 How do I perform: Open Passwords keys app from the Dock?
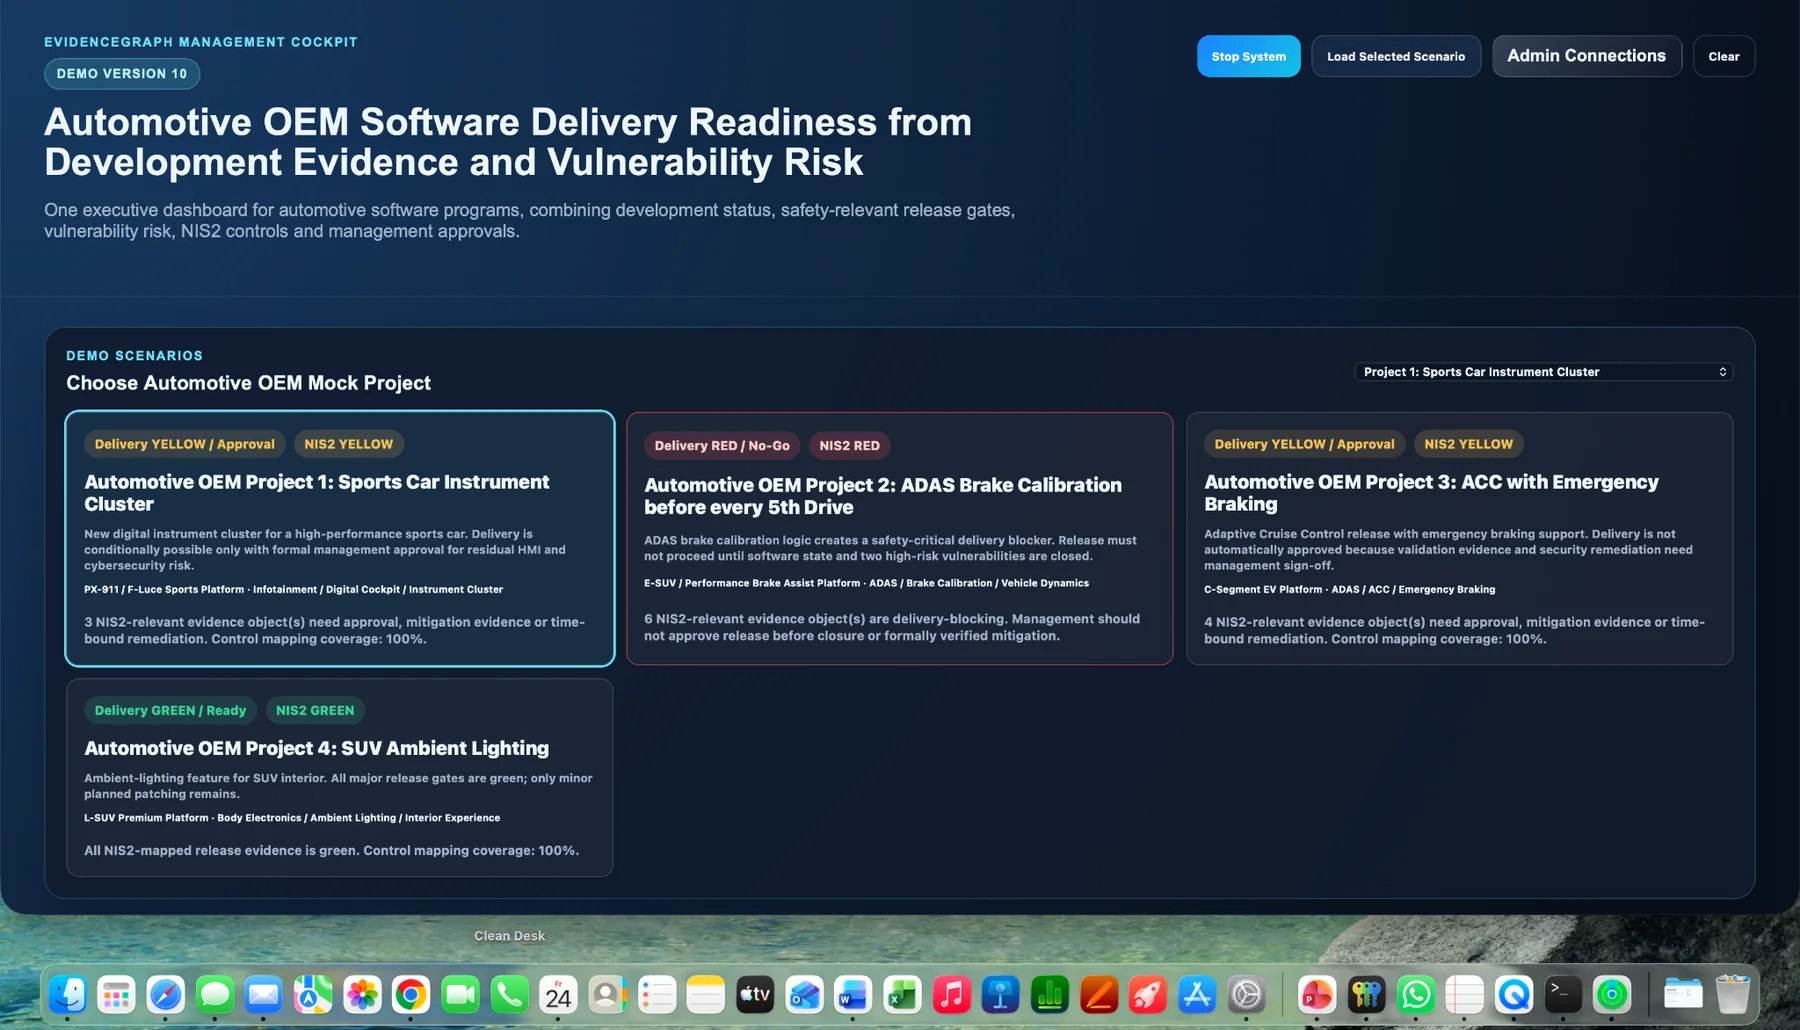tap(1366, 995)
